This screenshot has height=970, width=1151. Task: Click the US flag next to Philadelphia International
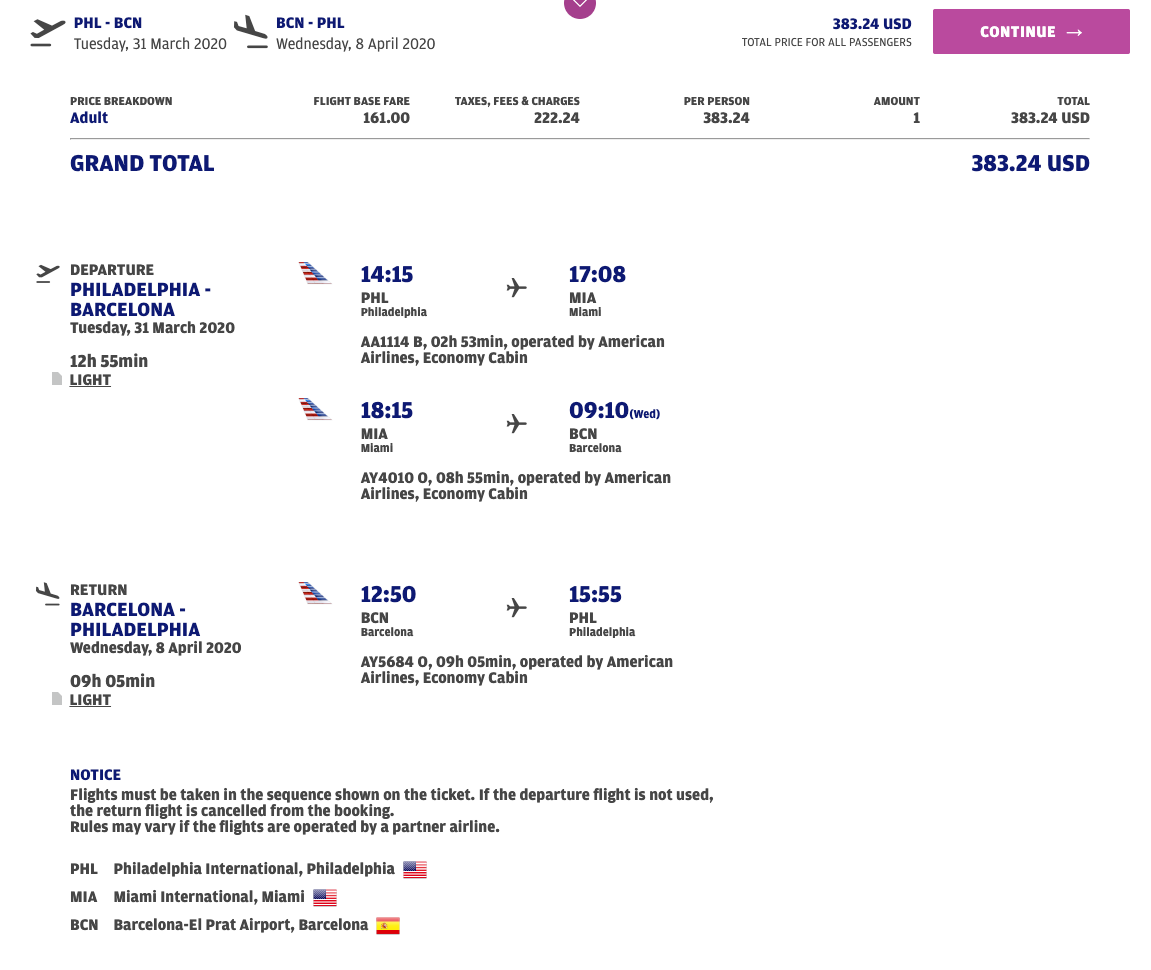click(415, 869)
